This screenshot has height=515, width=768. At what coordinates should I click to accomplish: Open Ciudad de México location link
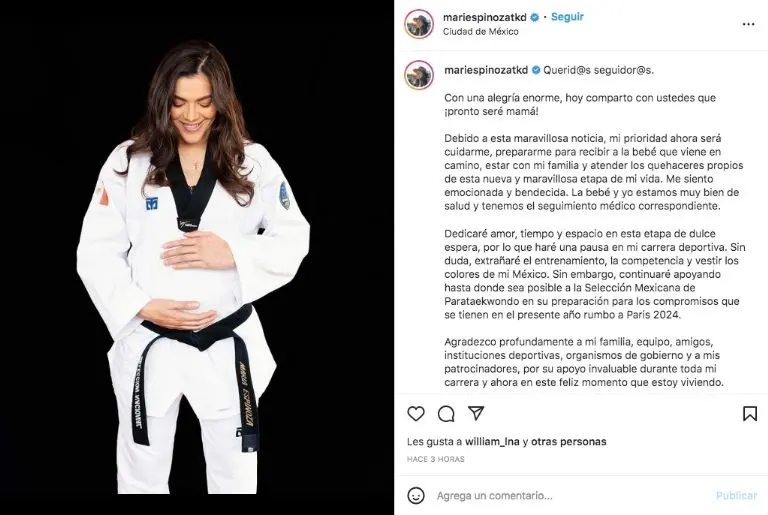[x=480, y=31]
